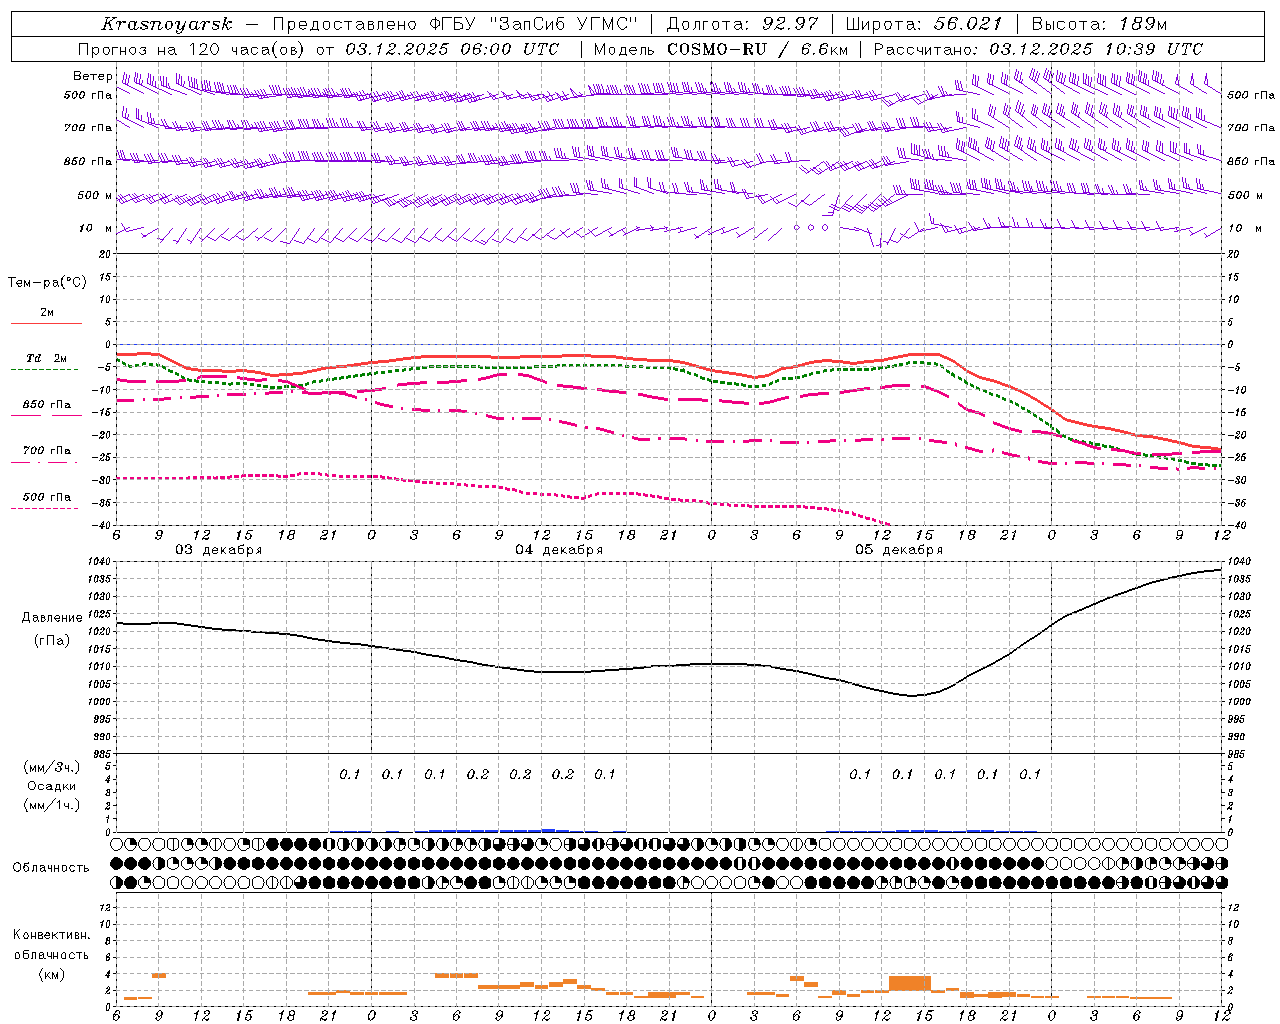Image resolution: width=1280 pixels, height=1024 pixels.
Task: Click the "Рассчитано: 03.12.2025 10:39 UTC" text
Action: point(1038,49)
